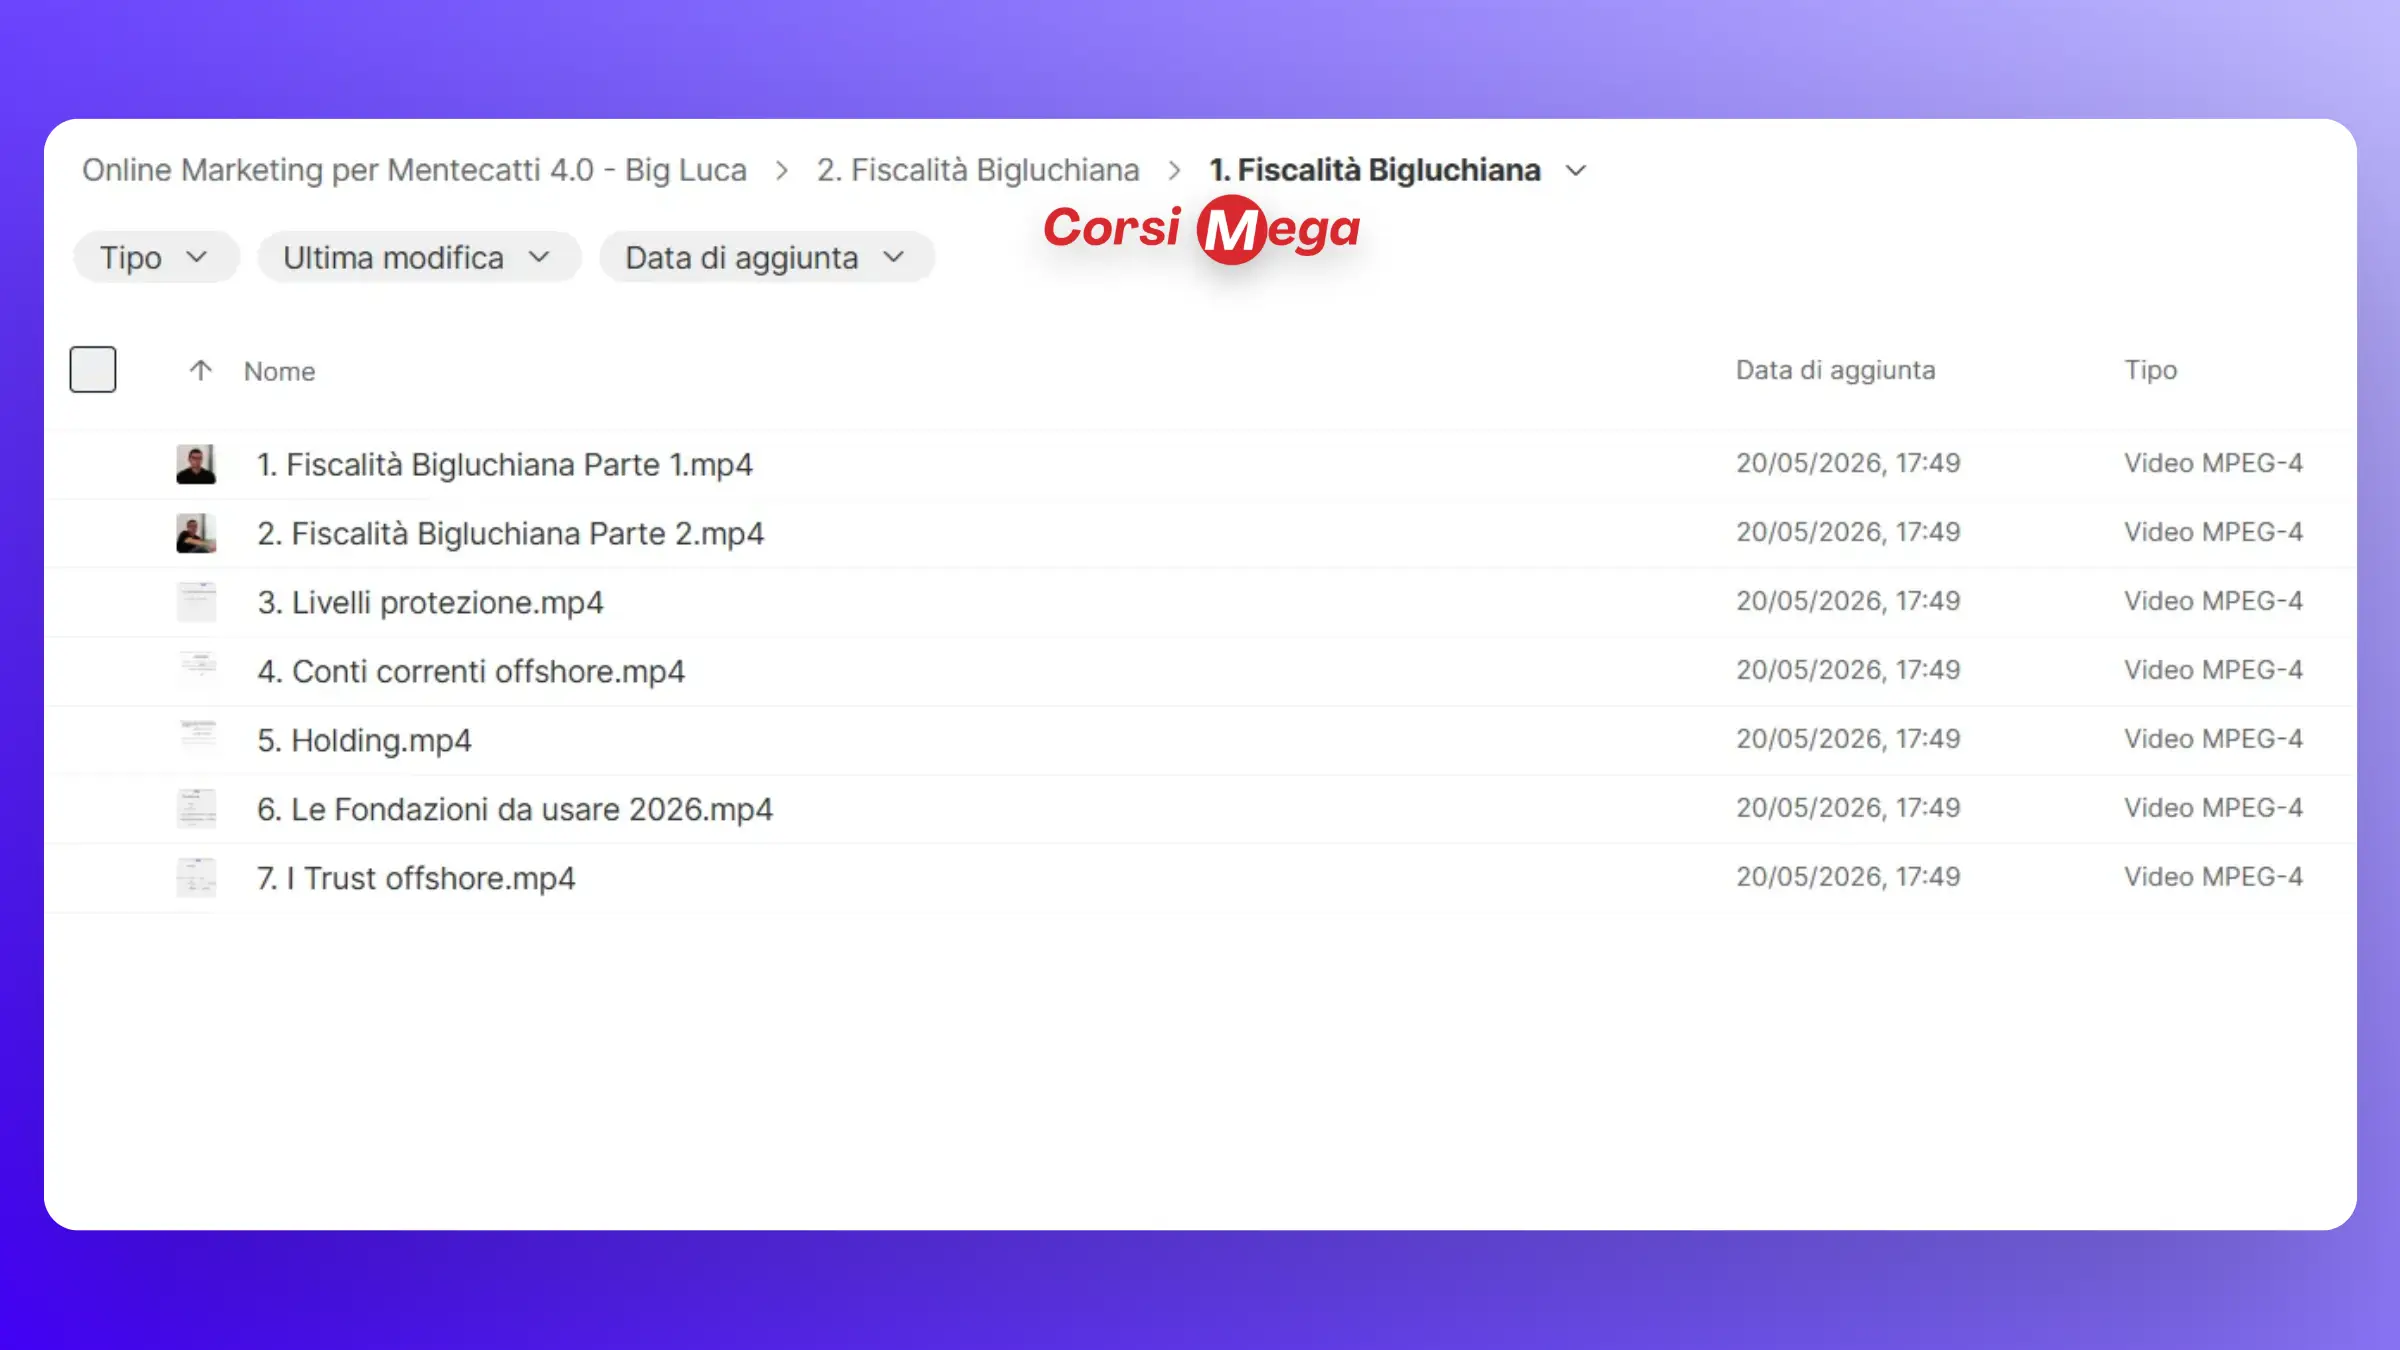Viewport: 2400px width, 1350px height.
Task: Expand the current folder breadcrumb chevron
Action: (x=1576, y=171)
